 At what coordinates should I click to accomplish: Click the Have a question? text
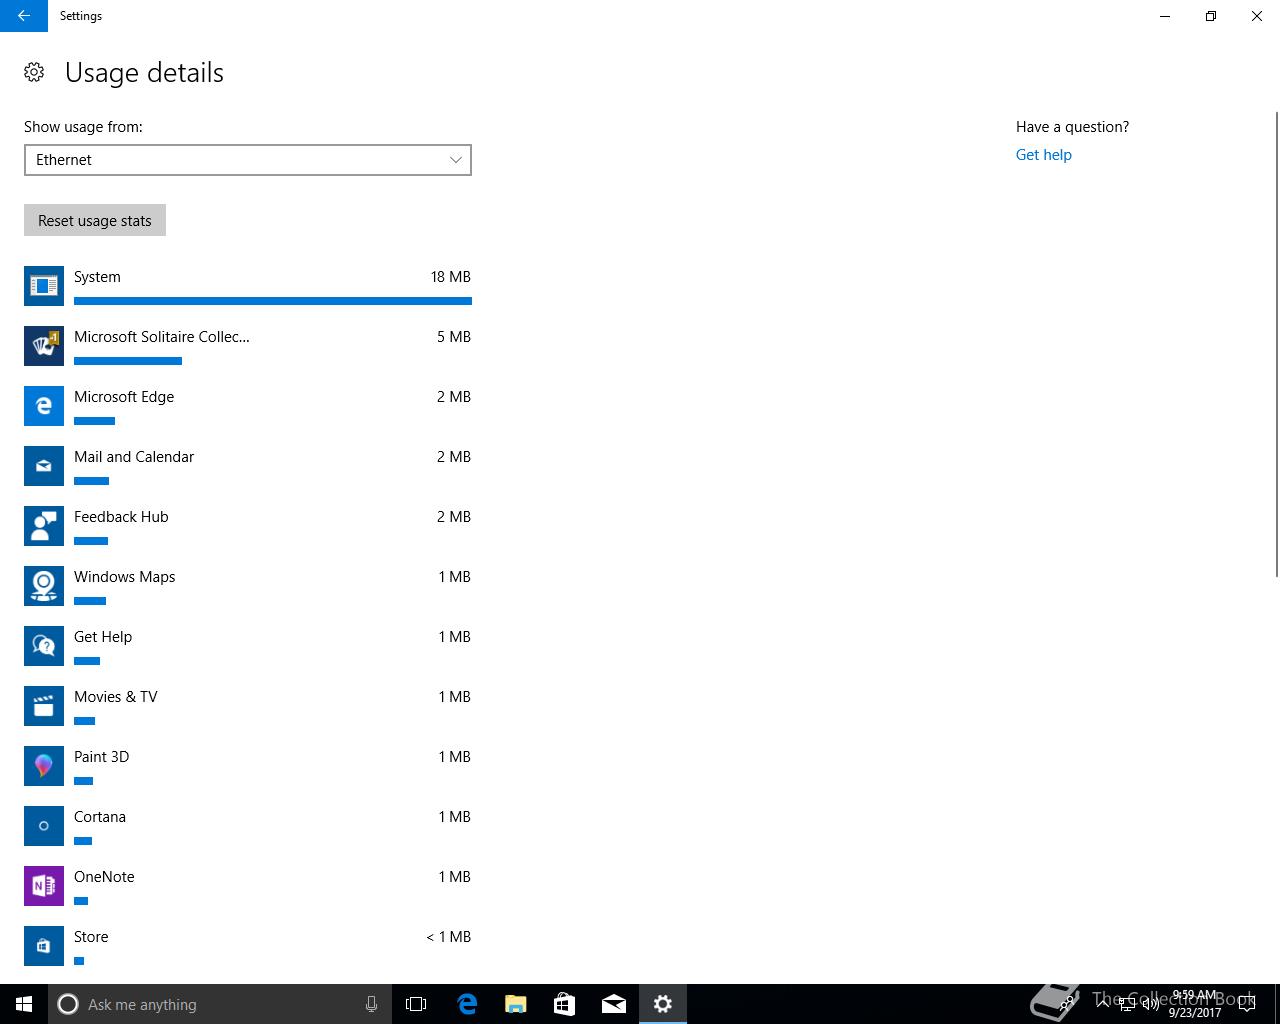tap(1072, 127)
